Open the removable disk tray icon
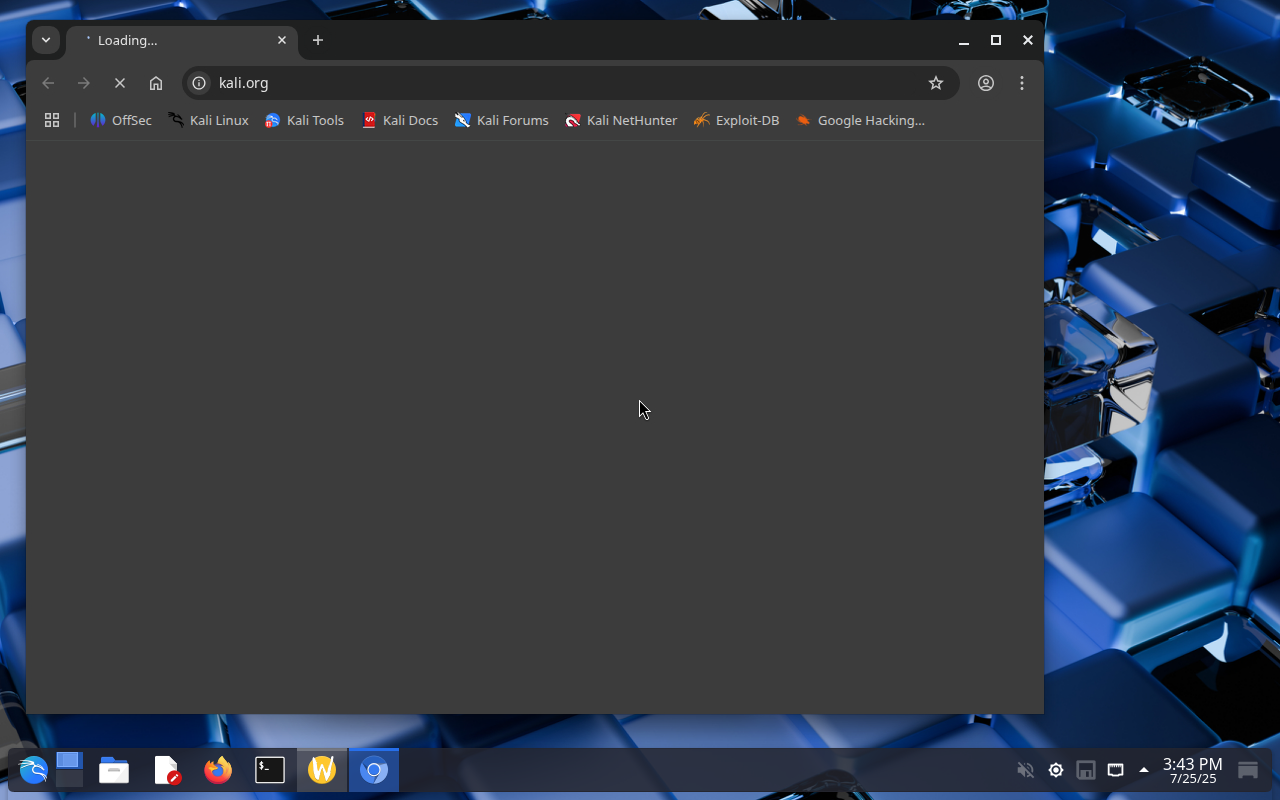Image resolution: width=1280 pixels, height=800 pixels. pos(1086,770)
